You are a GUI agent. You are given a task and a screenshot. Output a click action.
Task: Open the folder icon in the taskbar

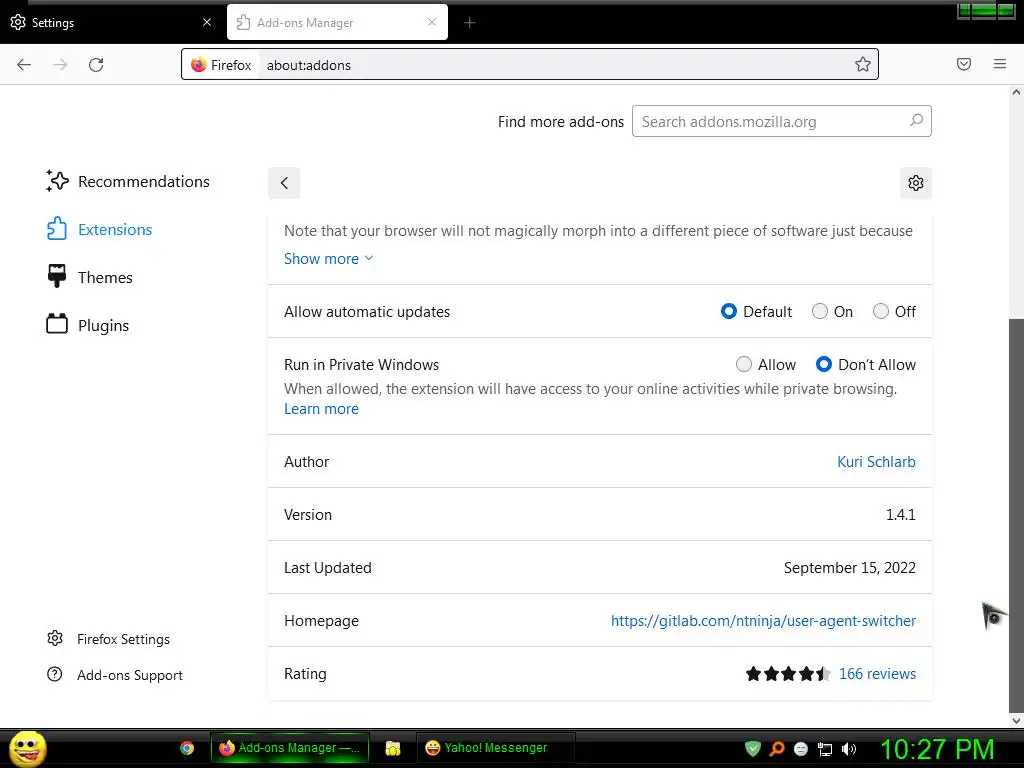392,748
